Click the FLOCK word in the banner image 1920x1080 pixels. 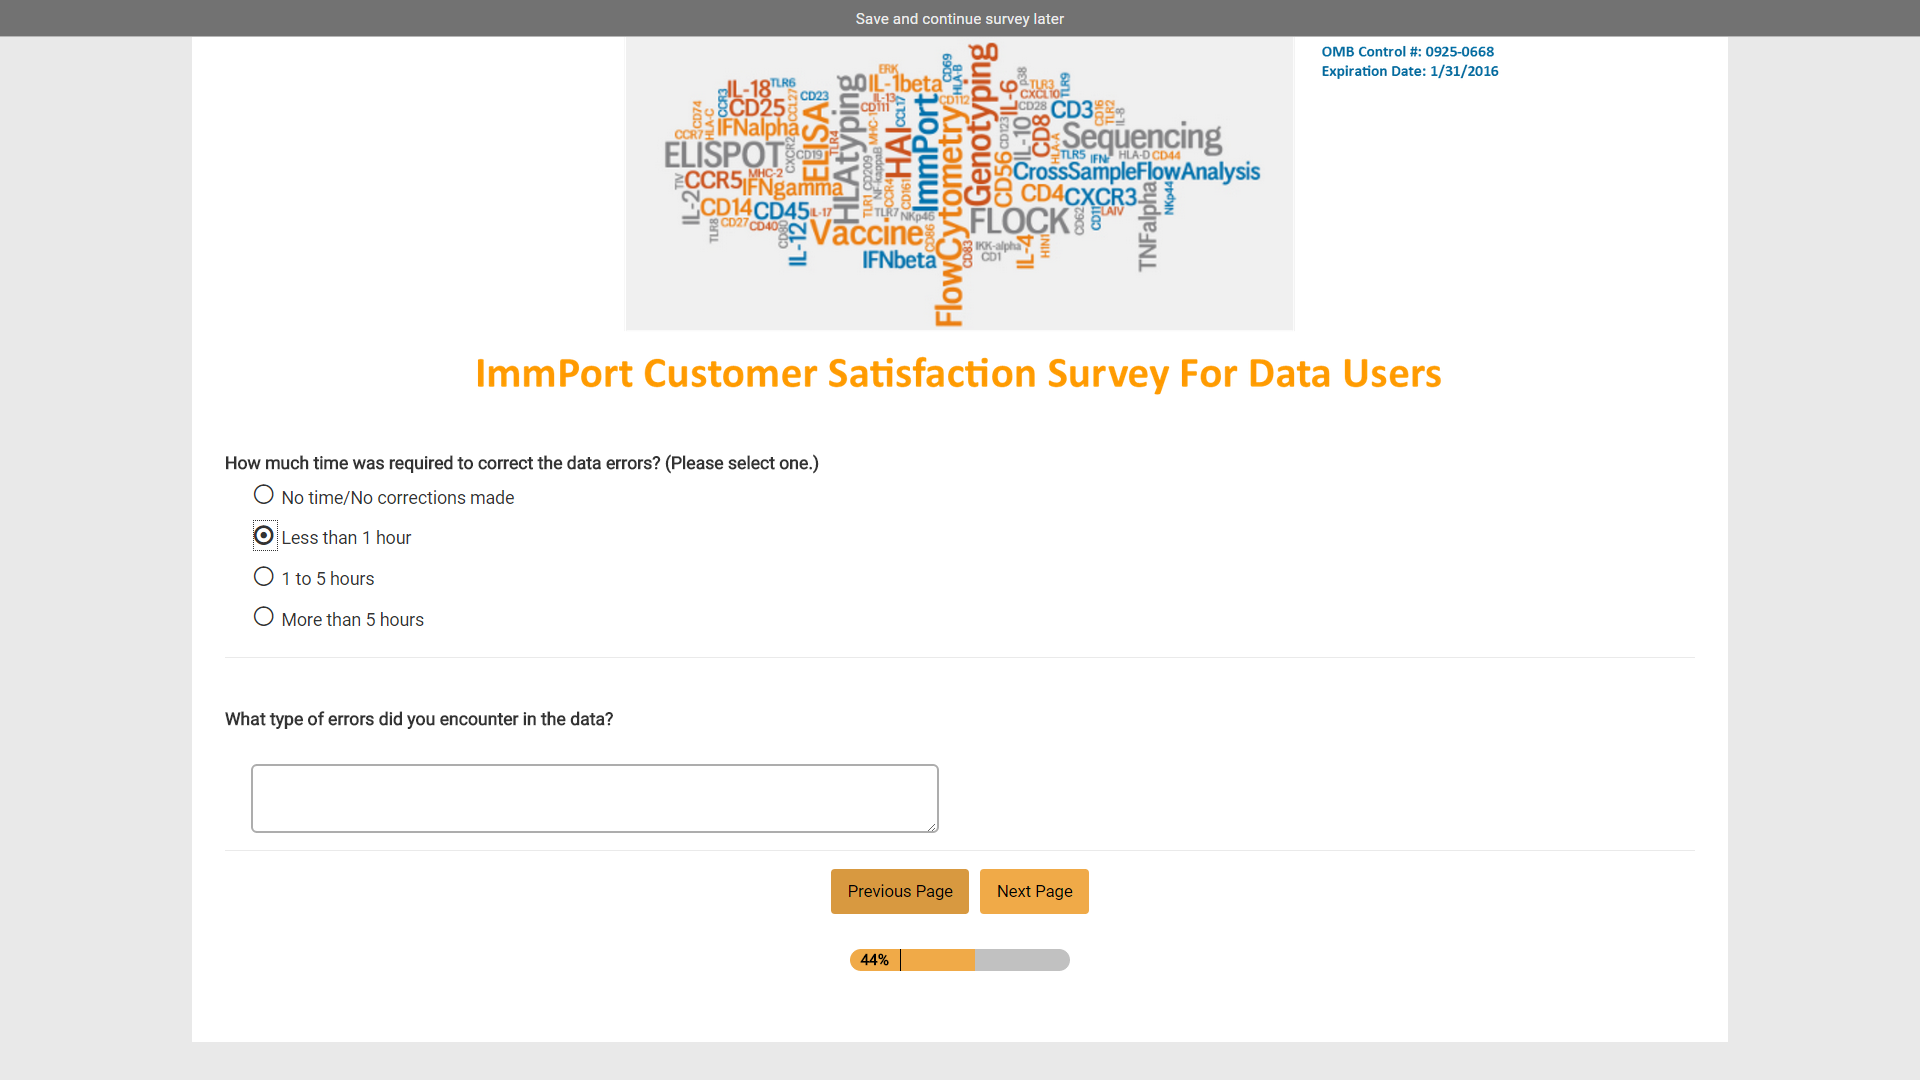coord(1019,221)
